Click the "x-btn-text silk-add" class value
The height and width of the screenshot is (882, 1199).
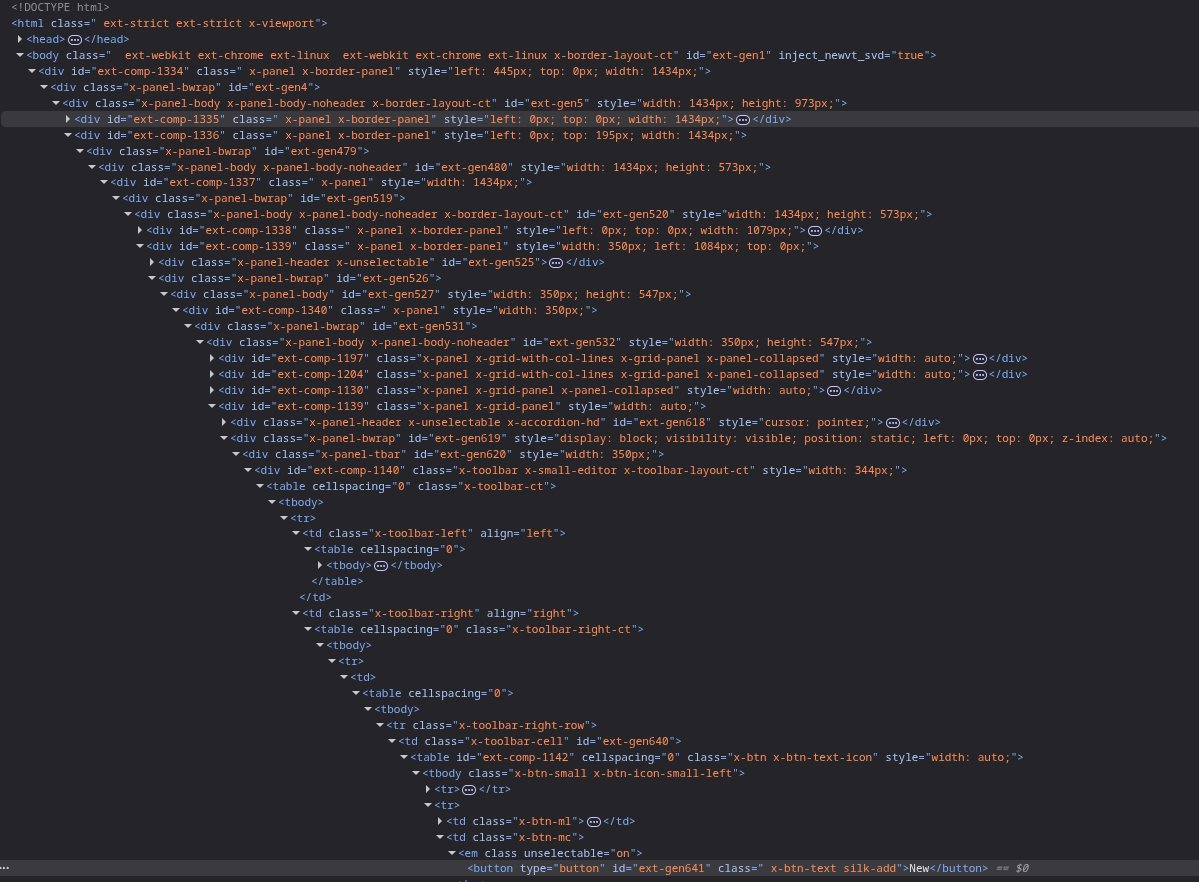coord(833,868)
